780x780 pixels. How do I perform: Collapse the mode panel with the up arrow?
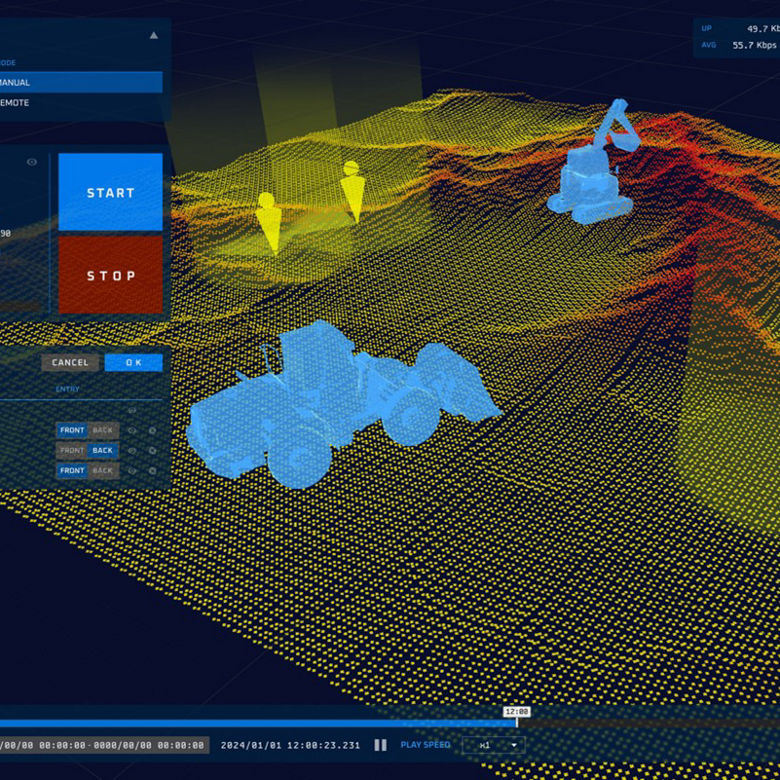pyautogui.click(x=154, y=35)
